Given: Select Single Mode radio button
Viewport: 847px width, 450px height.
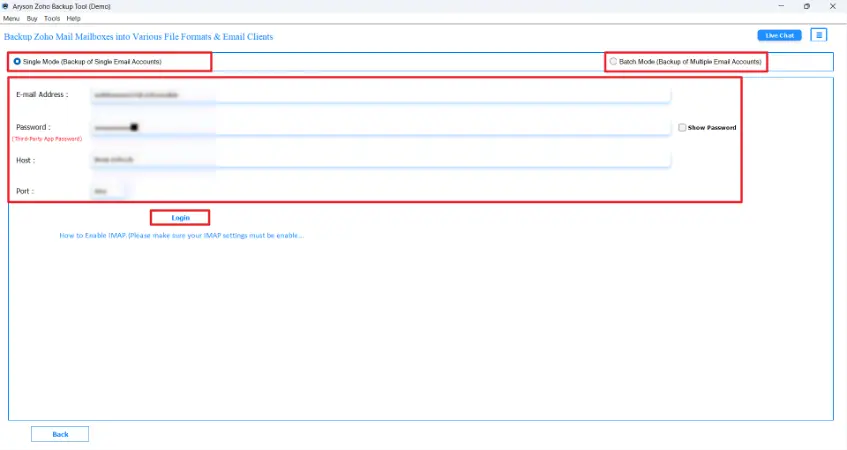Looking at the screenshot, I should point(17,62).
